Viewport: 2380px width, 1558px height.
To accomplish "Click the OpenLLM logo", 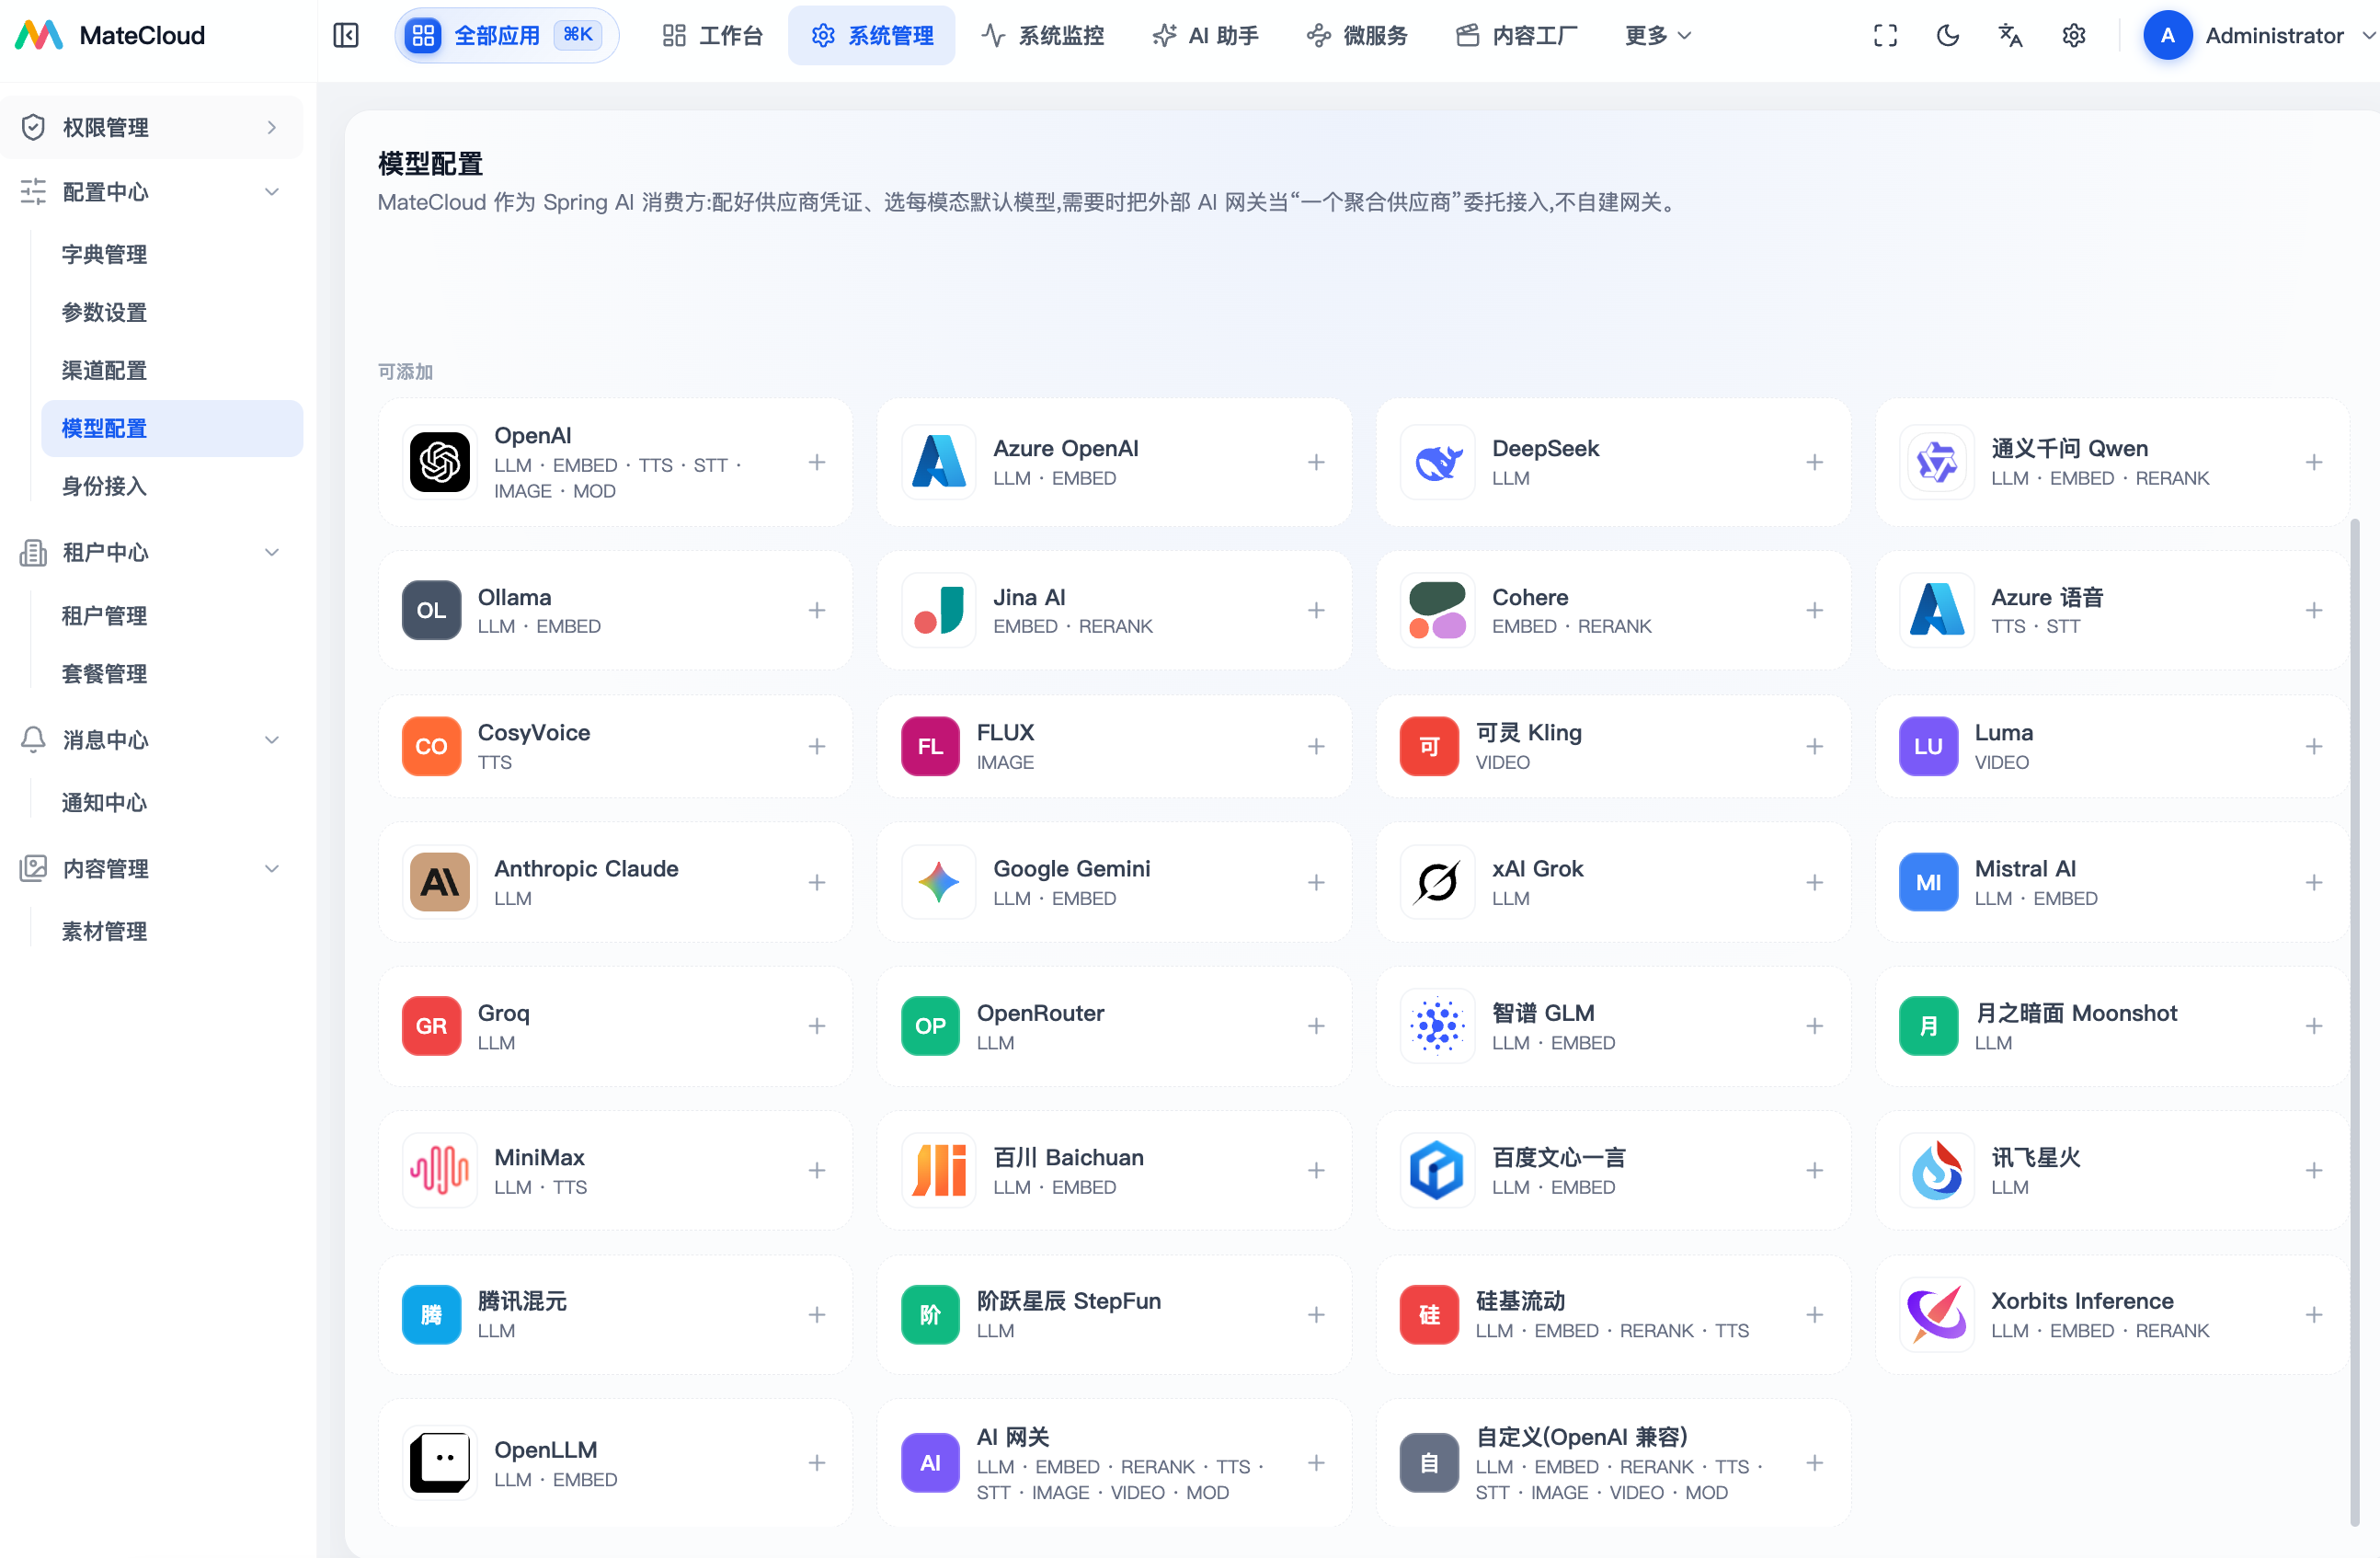I will click(x=439, y=1463).
